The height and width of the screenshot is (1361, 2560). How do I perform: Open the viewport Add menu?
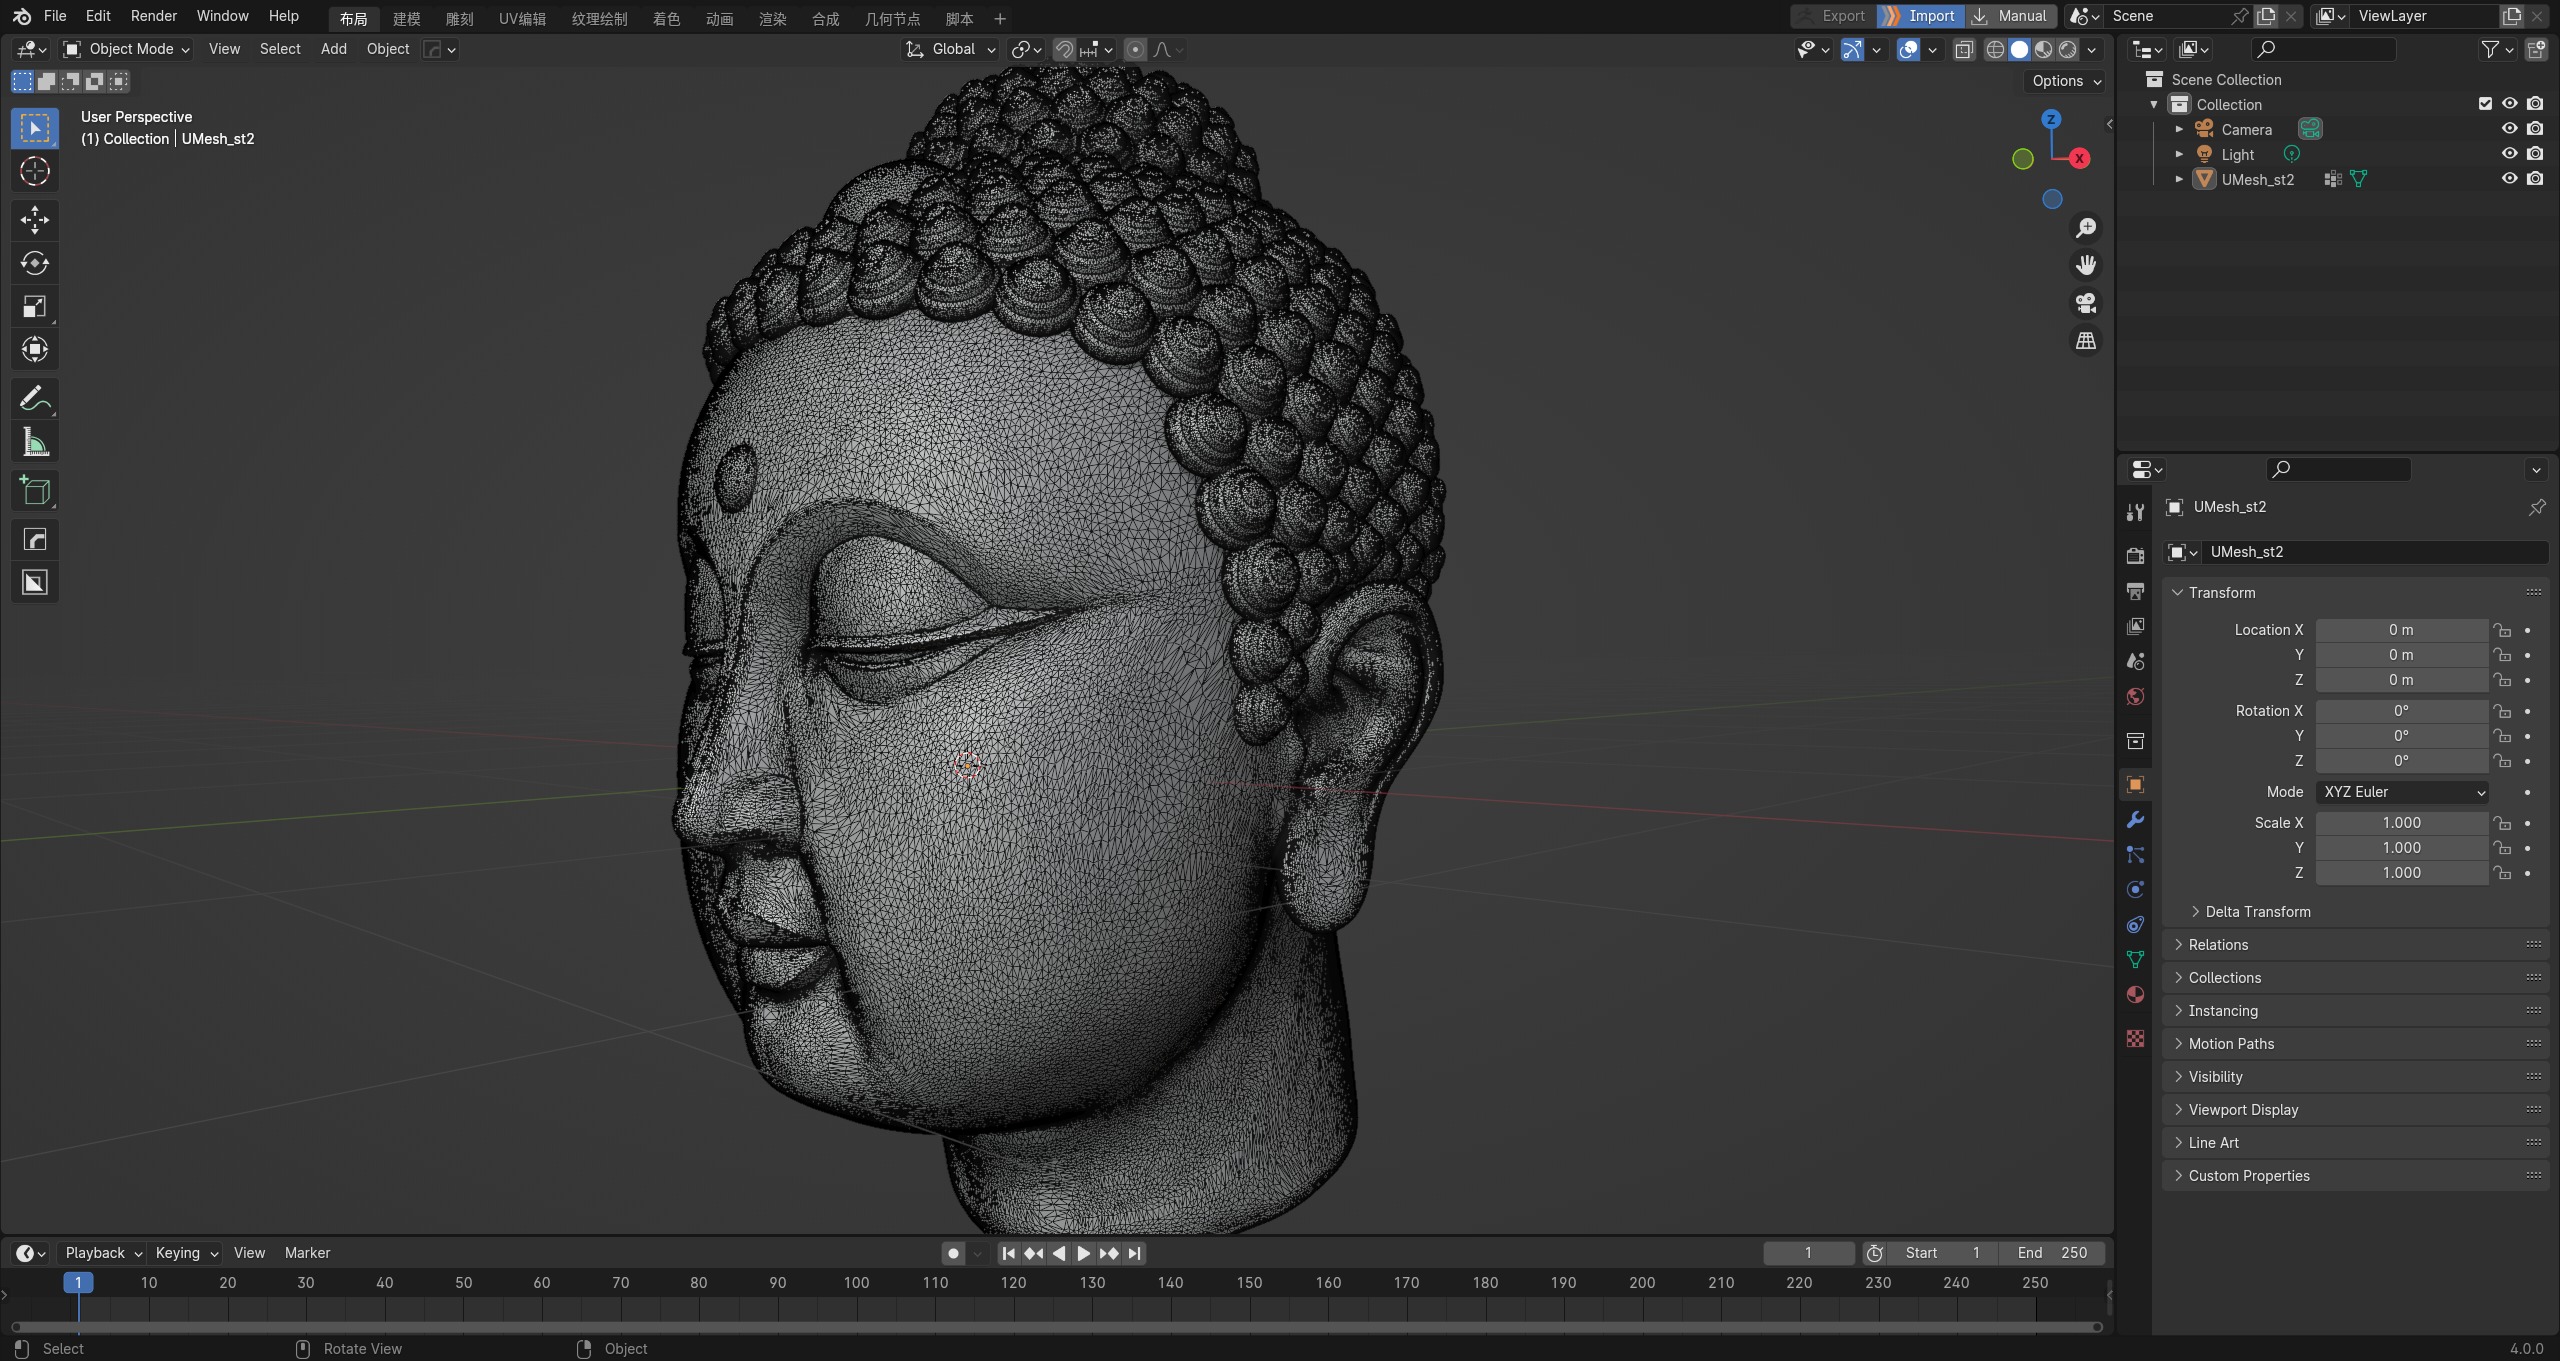333,49
